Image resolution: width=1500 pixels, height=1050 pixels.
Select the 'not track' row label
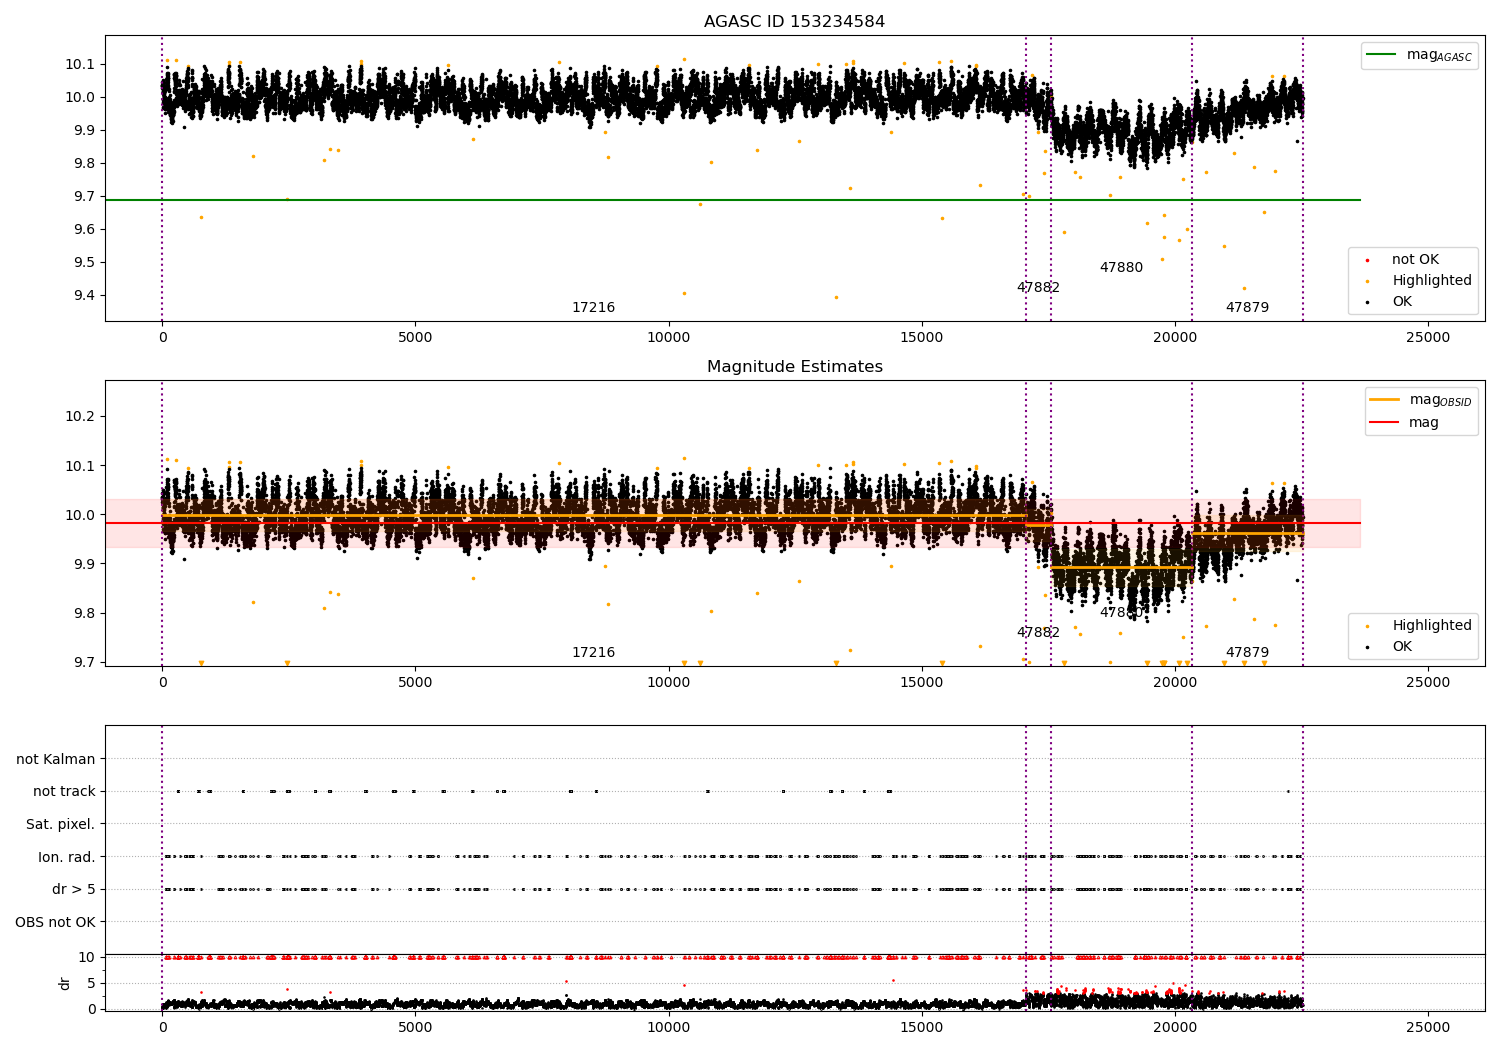[x=64, y=792]
